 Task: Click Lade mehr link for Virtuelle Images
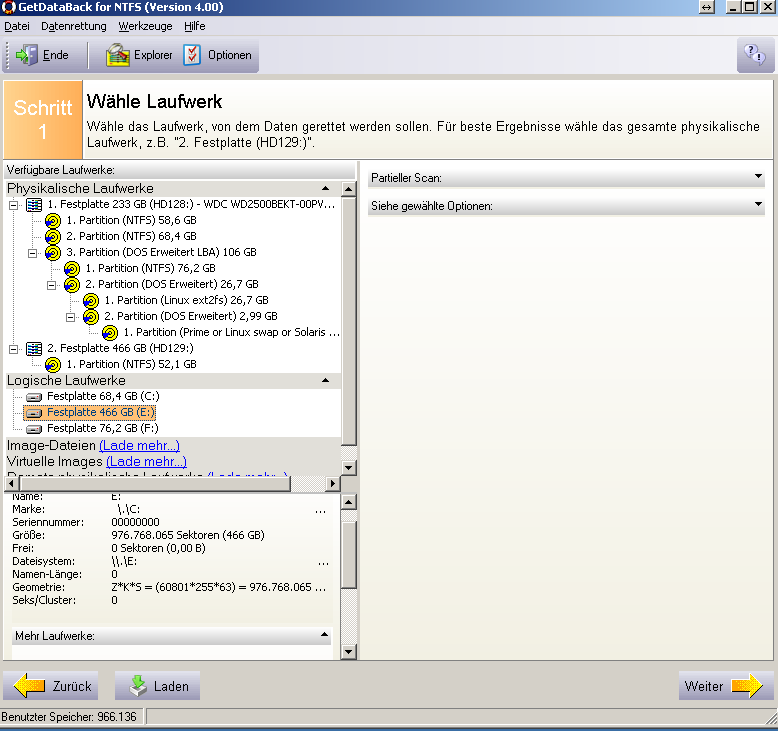coord(146,462)
